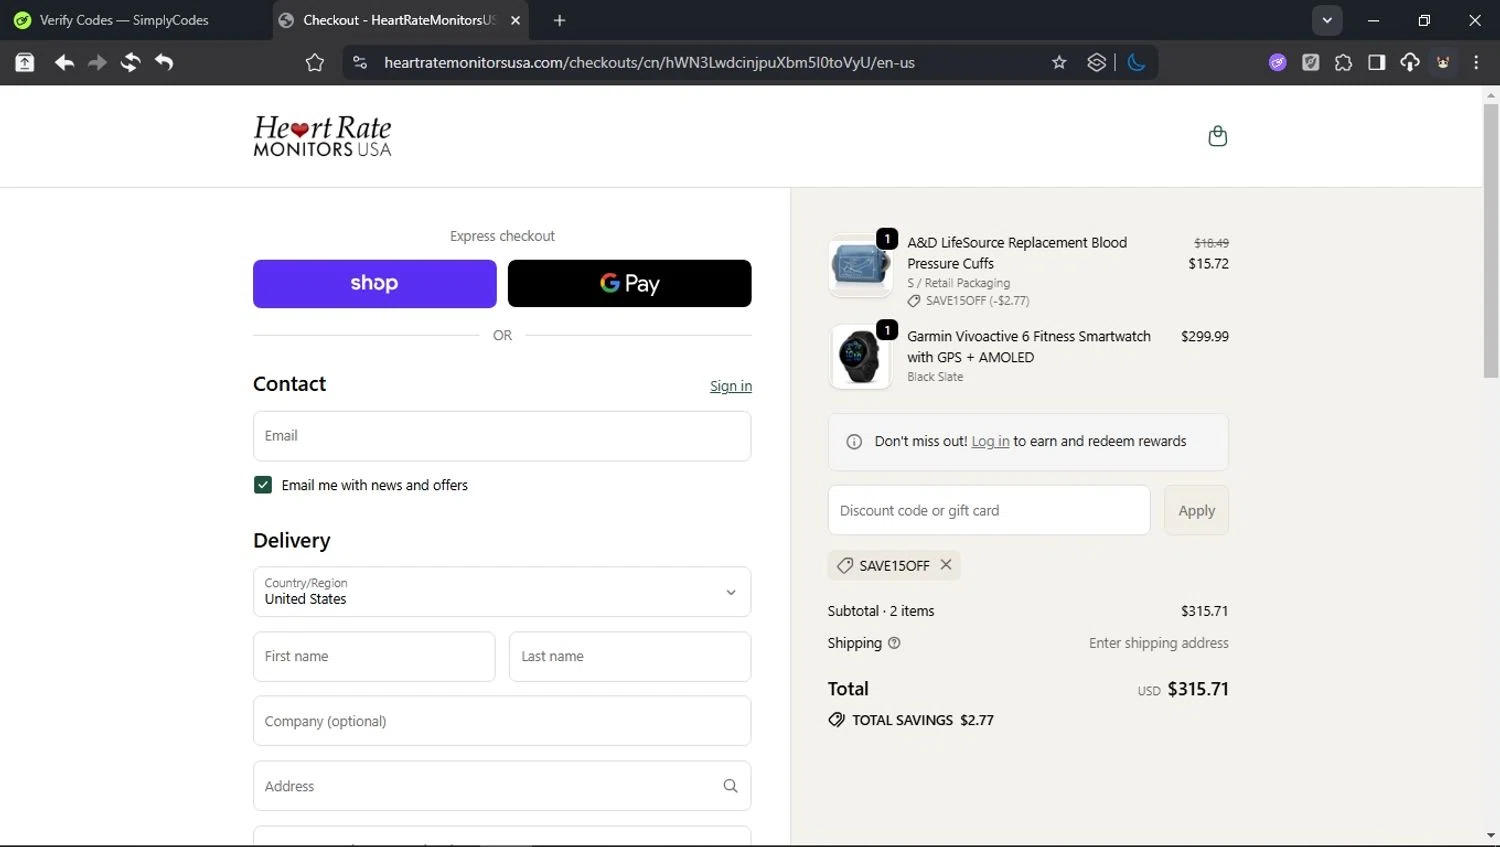Click the leftmost upload-box icon in toolbar
The width and height of the screenshot is (1500, 847).
pos(25,62)
